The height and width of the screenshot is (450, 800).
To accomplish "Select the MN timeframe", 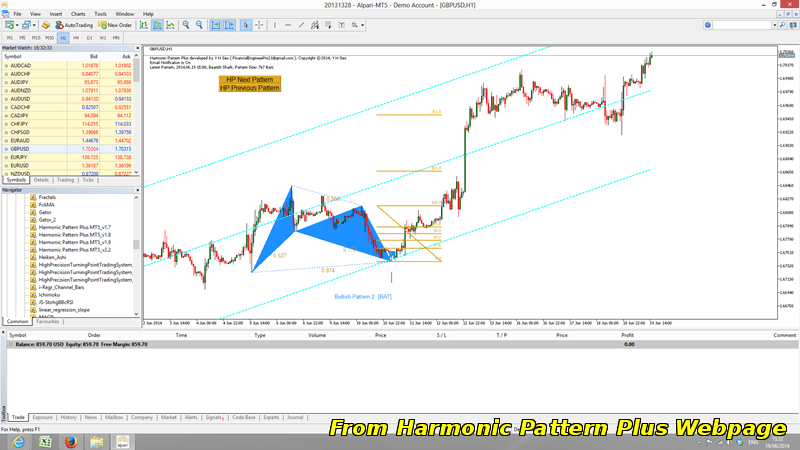I will tap(116, 38).
